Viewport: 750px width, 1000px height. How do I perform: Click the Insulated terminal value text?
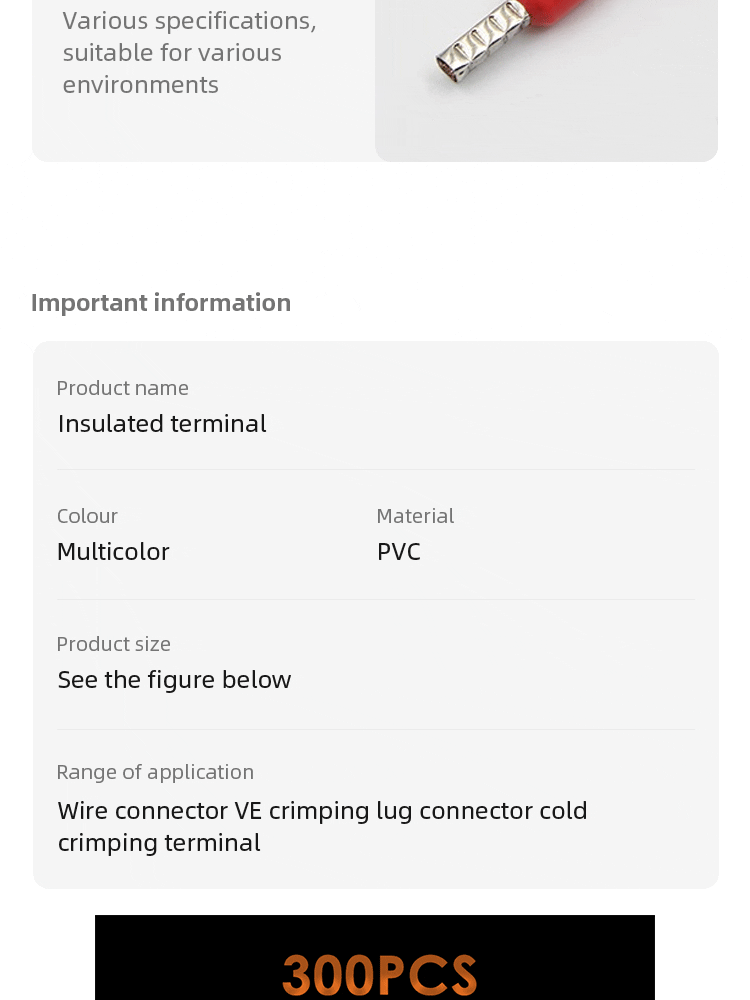point(162,423)
